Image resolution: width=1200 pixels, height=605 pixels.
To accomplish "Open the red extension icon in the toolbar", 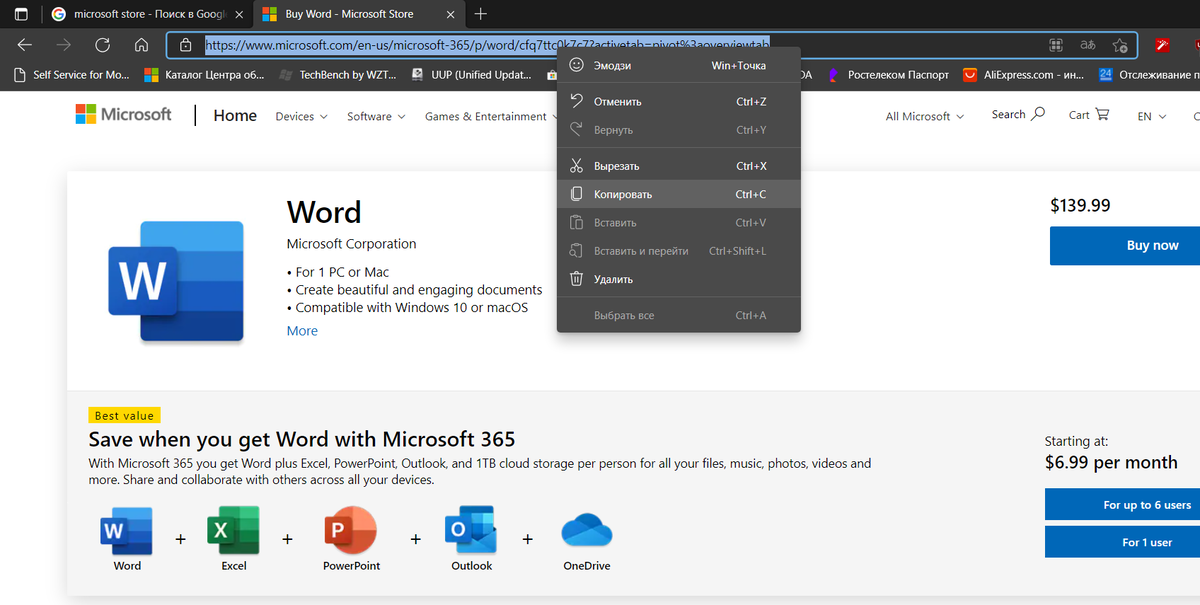I will (1163, 45).
